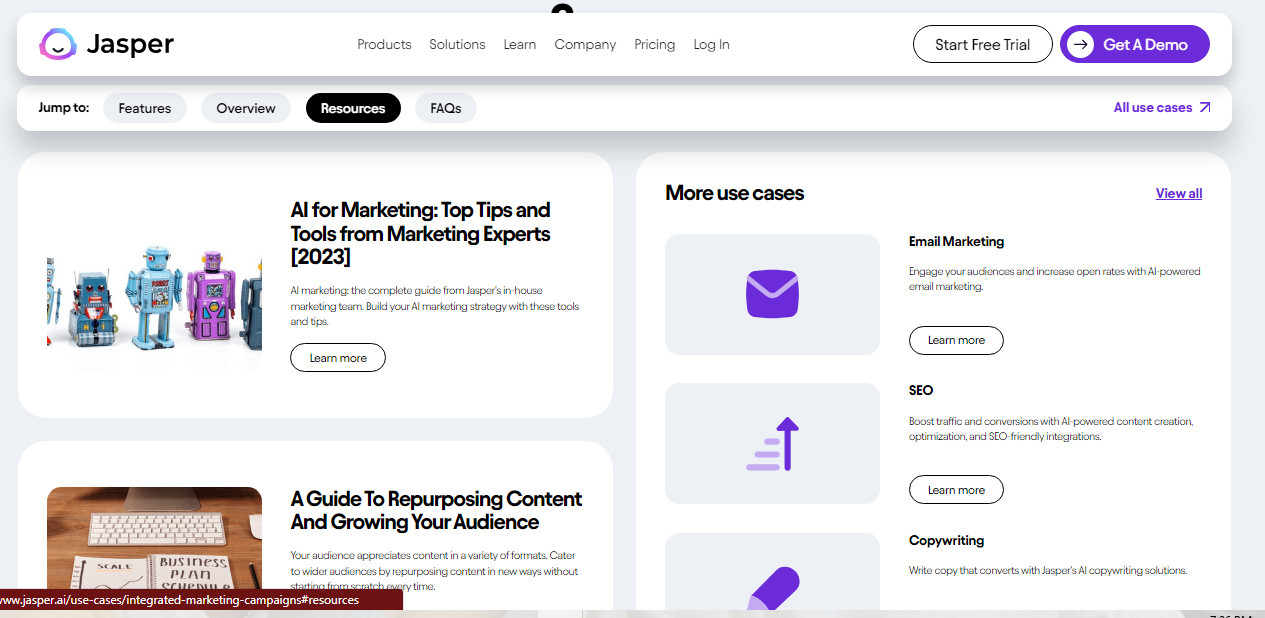Open A Guide To Repurposing Content title
The image size is (1265, 618).
click(x=436, y=510)
